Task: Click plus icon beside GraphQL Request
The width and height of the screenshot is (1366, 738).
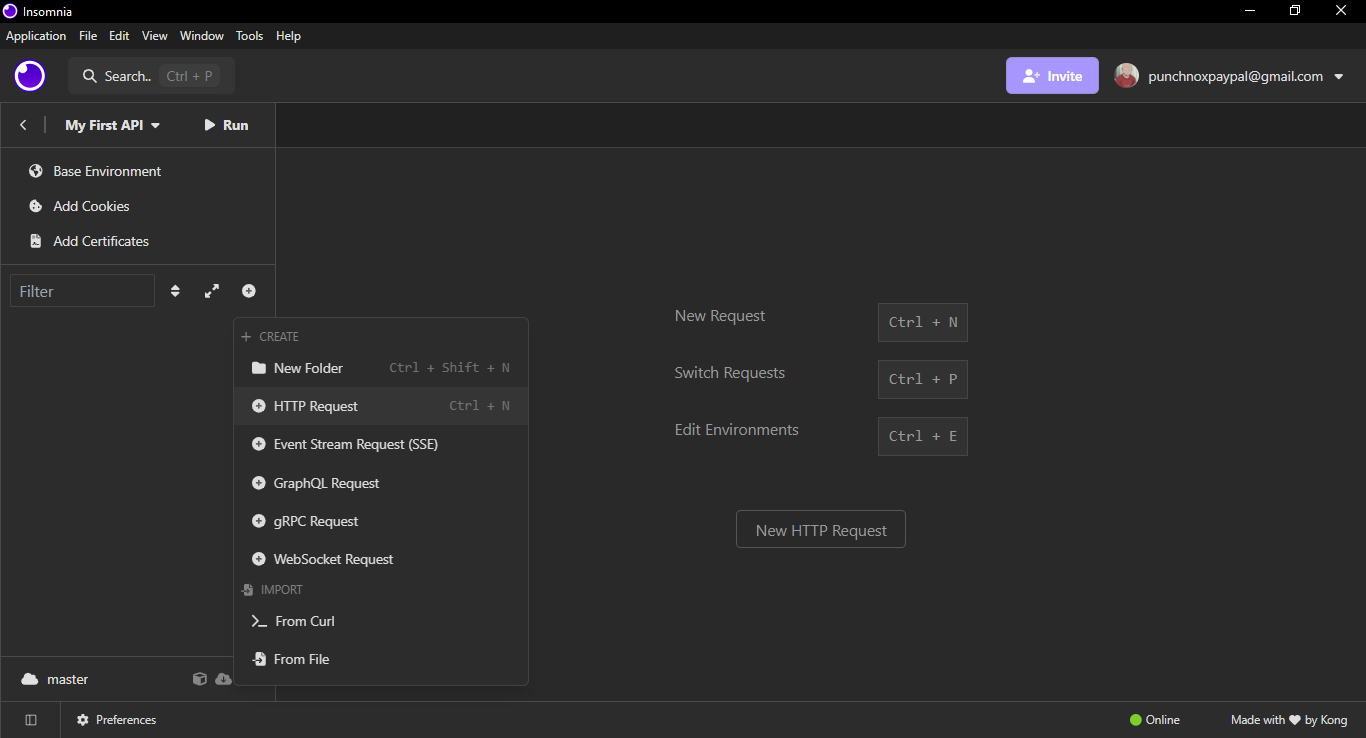Action: [x=259, y=483]
